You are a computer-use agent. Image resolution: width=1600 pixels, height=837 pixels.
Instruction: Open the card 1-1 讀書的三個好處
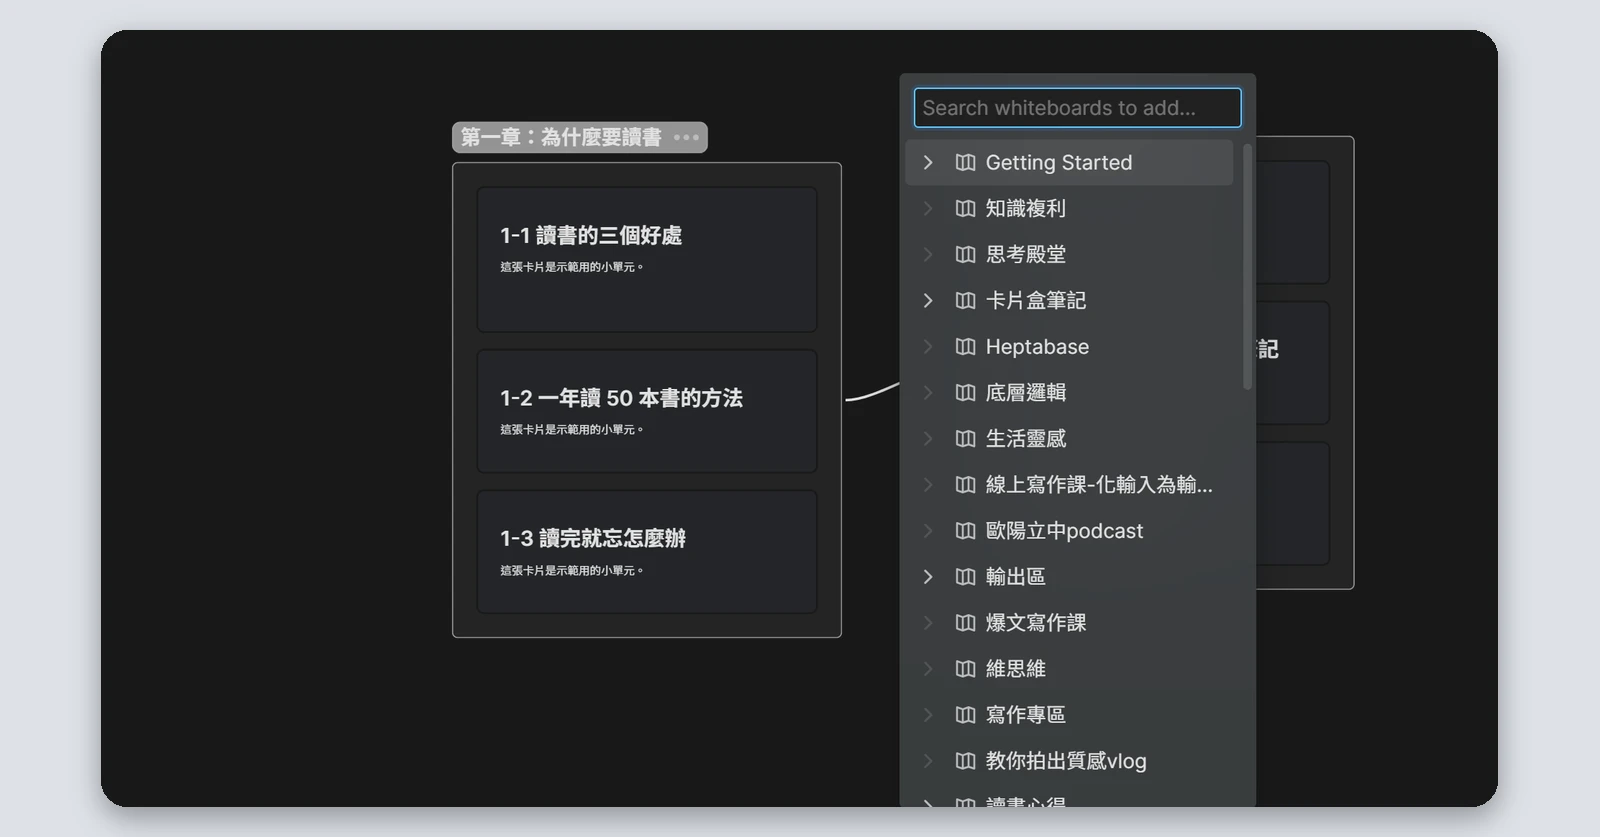pyautogui.click(x=647, y=259)
